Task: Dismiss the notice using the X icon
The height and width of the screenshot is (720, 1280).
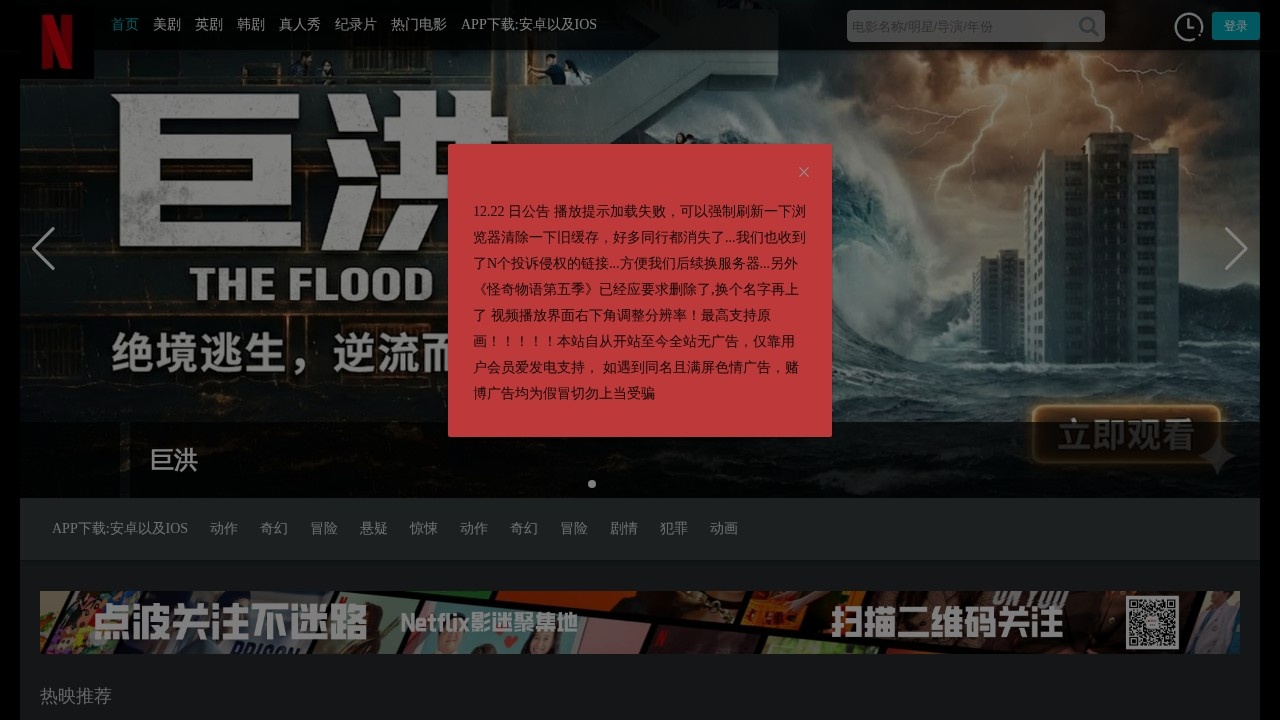Action: click(804, 172)
